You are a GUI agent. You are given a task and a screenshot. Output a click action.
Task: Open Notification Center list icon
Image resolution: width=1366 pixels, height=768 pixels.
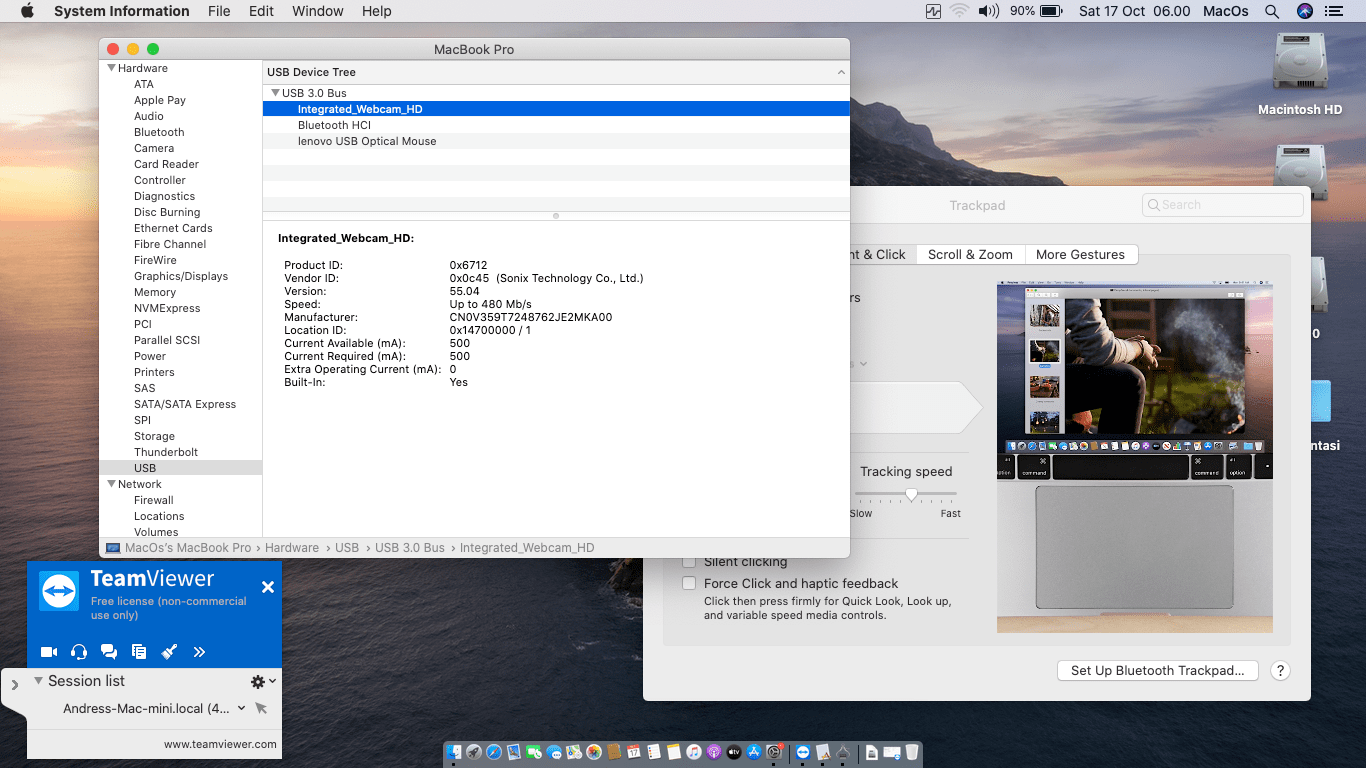tap(1332, 11)
